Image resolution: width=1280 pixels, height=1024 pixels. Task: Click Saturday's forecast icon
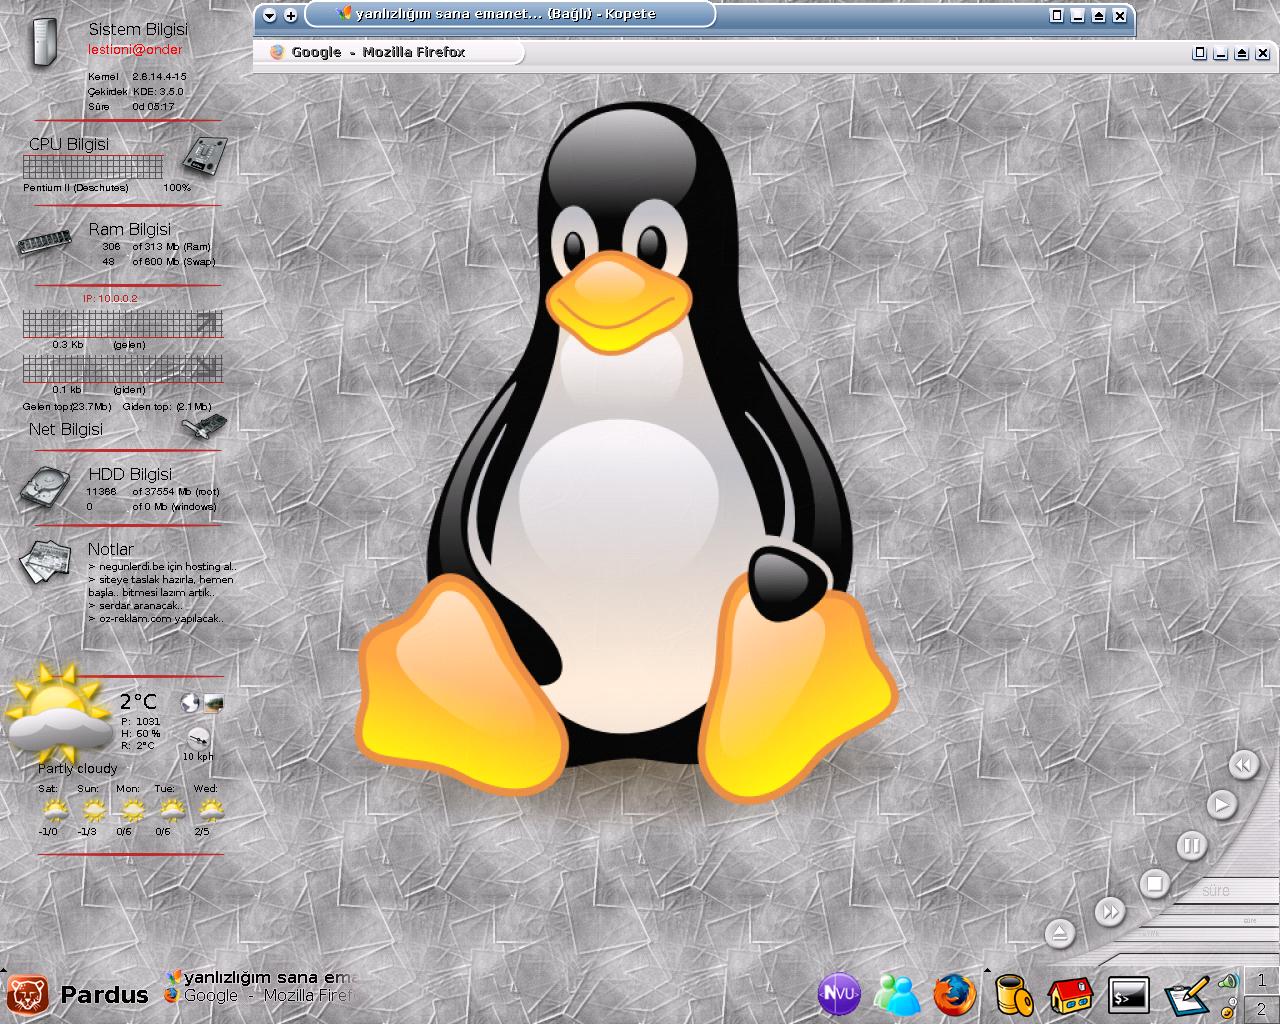point(55,809)
